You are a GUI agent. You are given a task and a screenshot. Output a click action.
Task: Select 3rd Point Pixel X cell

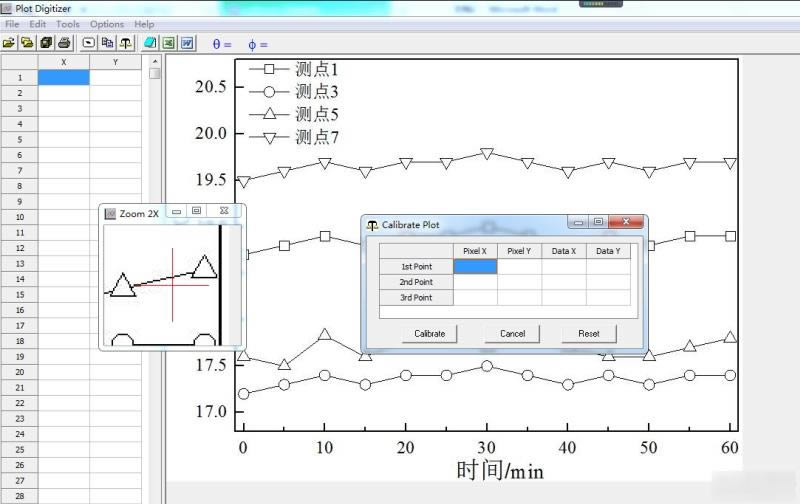[475, 297]
